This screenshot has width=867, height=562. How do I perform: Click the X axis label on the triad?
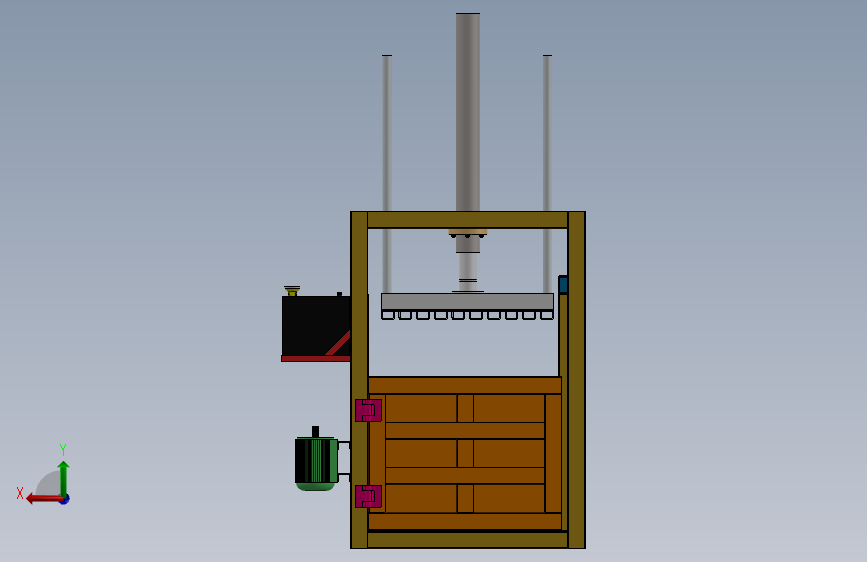20,493
